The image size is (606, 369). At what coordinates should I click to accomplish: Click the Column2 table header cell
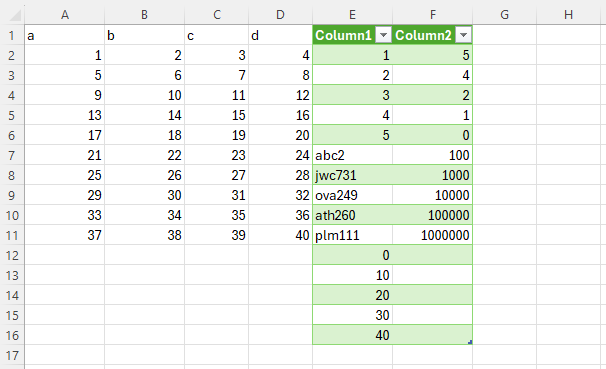[x=432, y=35]
